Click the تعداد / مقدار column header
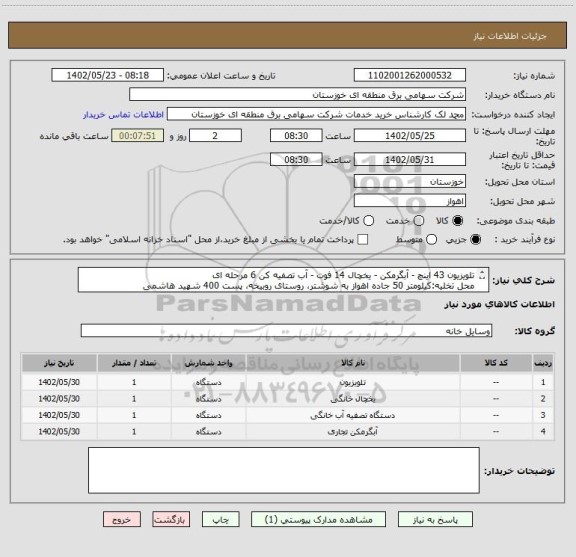576x557 pixels. 134,363
